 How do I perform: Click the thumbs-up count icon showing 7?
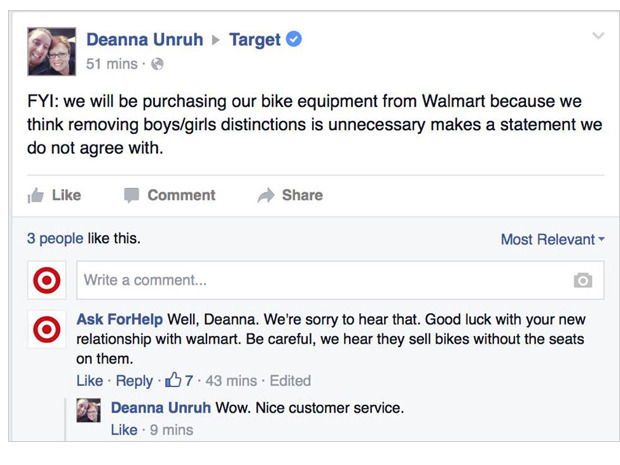click(173, 380)
